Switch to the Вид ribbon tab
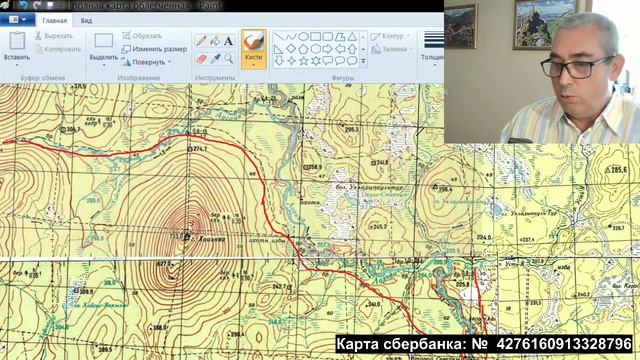The image size is (640, 360). [x=86, y=20]
